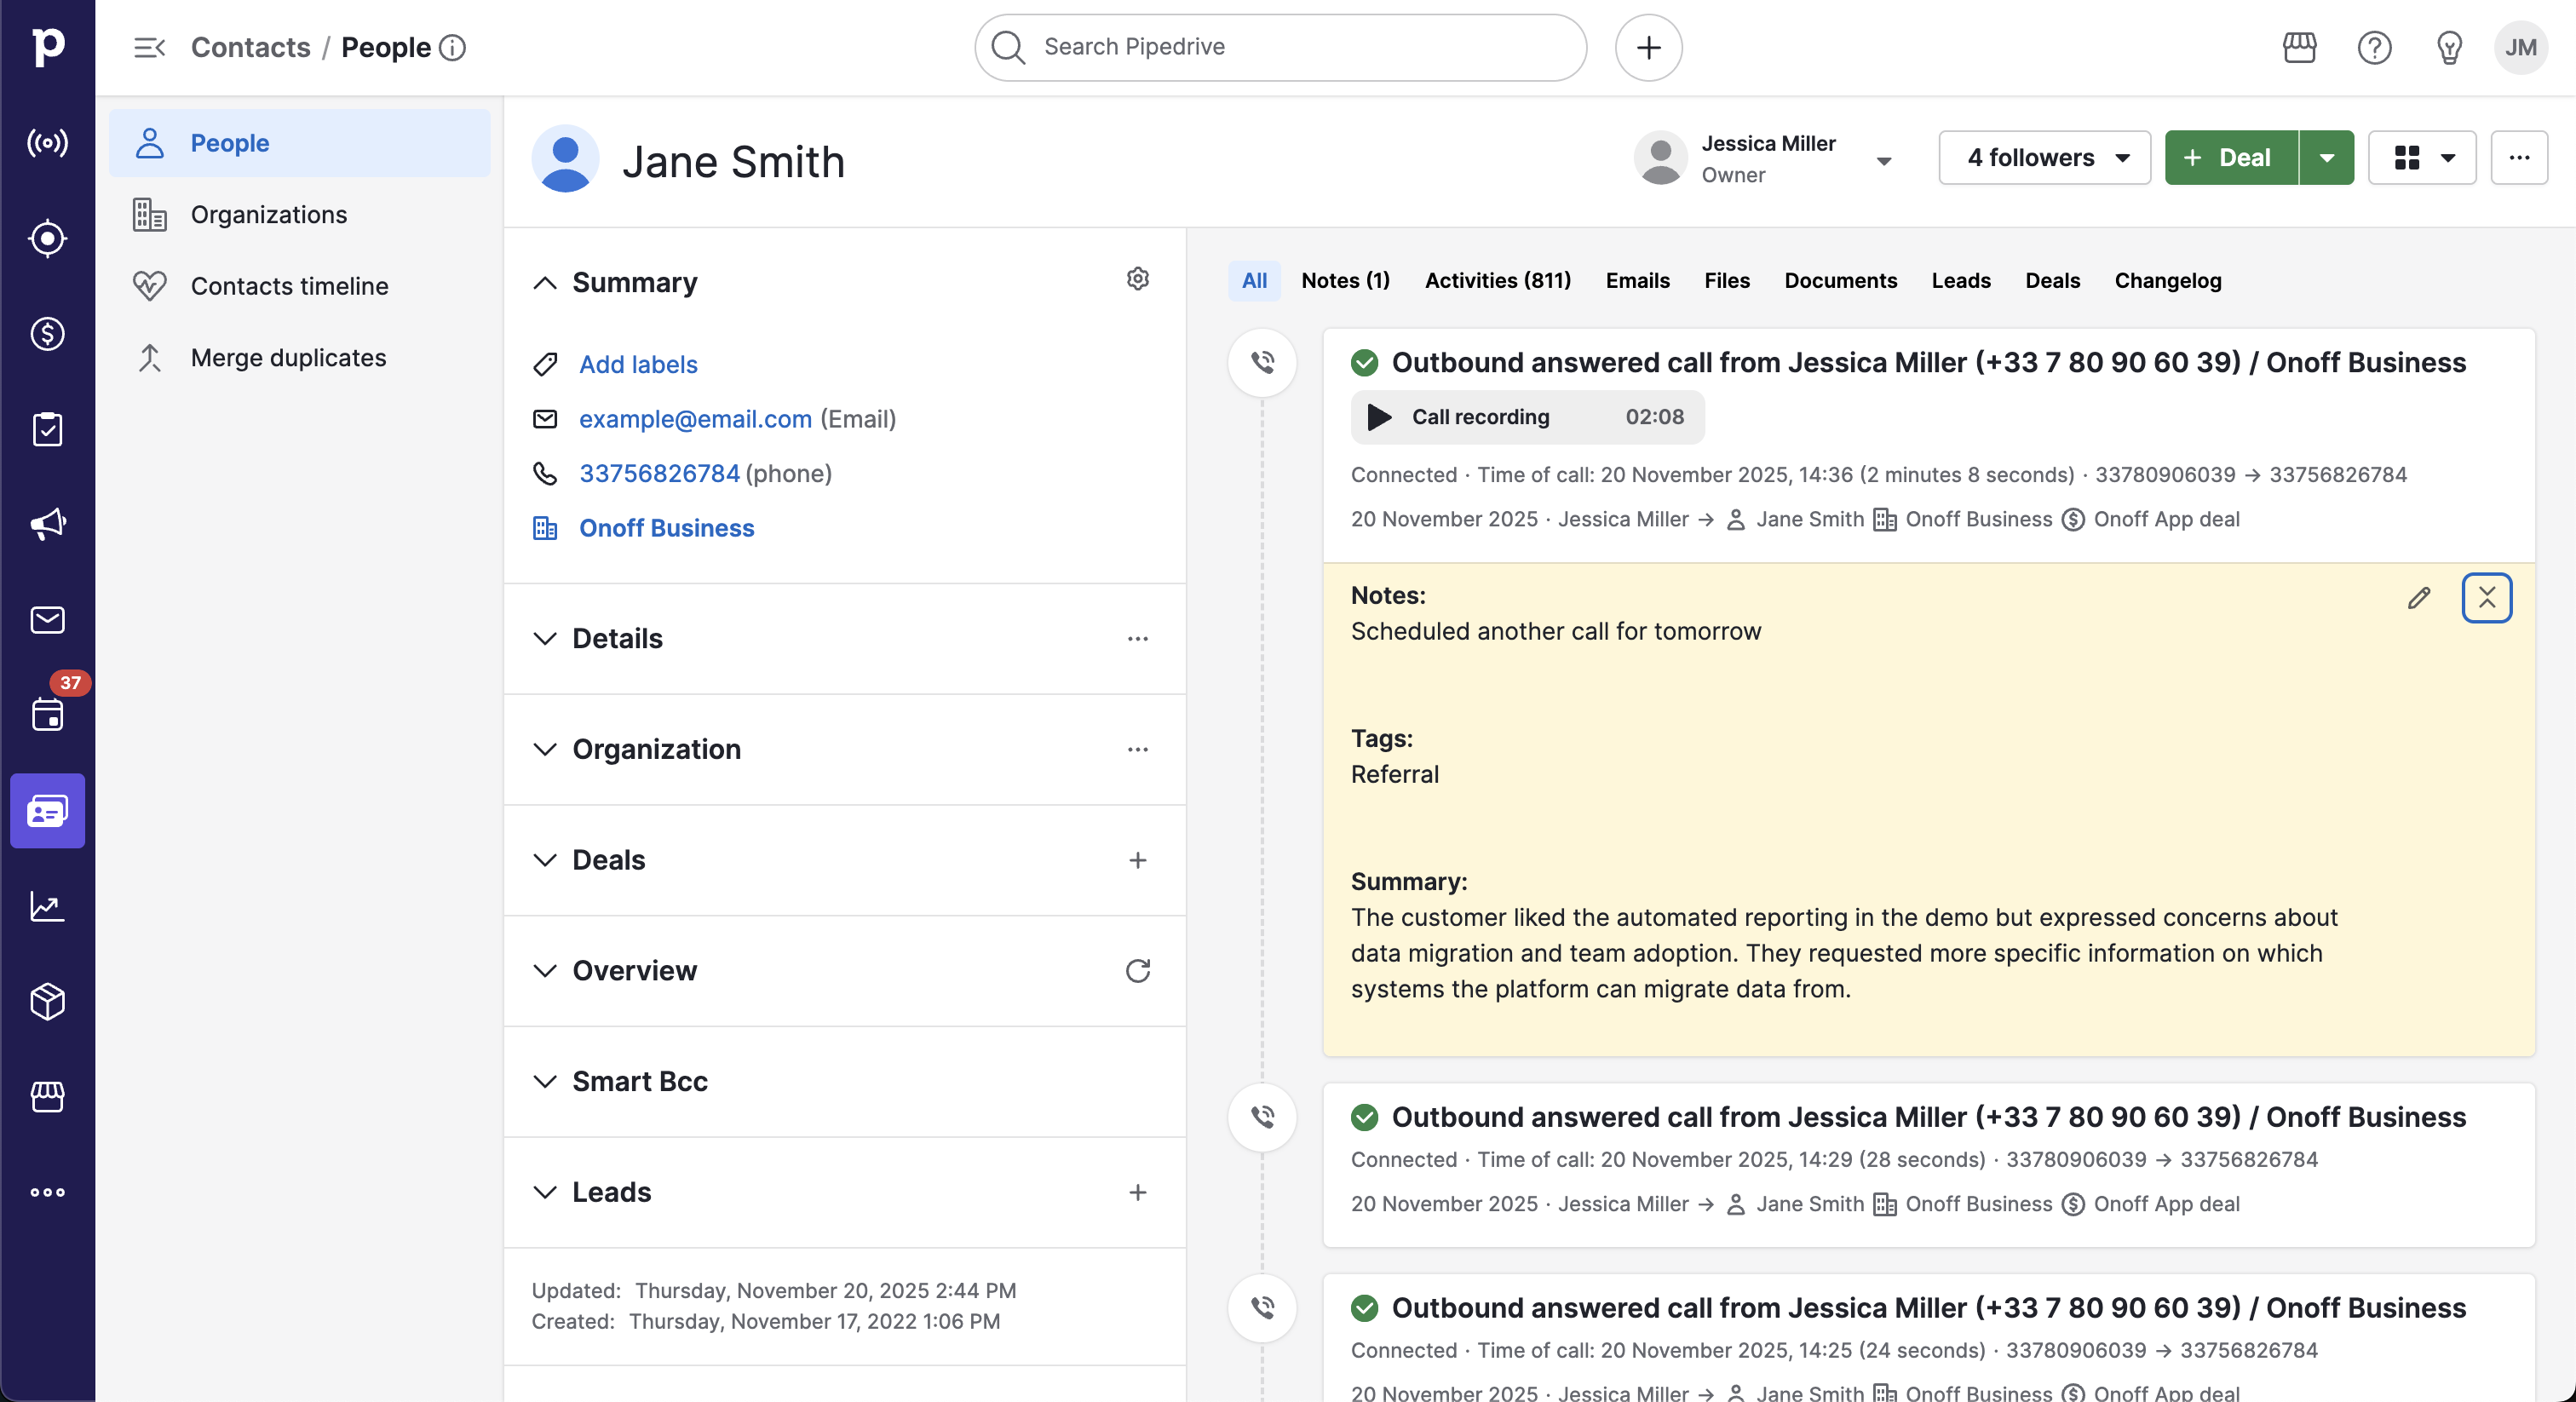Open Organizations in the contacts menu

coord(299,215)
